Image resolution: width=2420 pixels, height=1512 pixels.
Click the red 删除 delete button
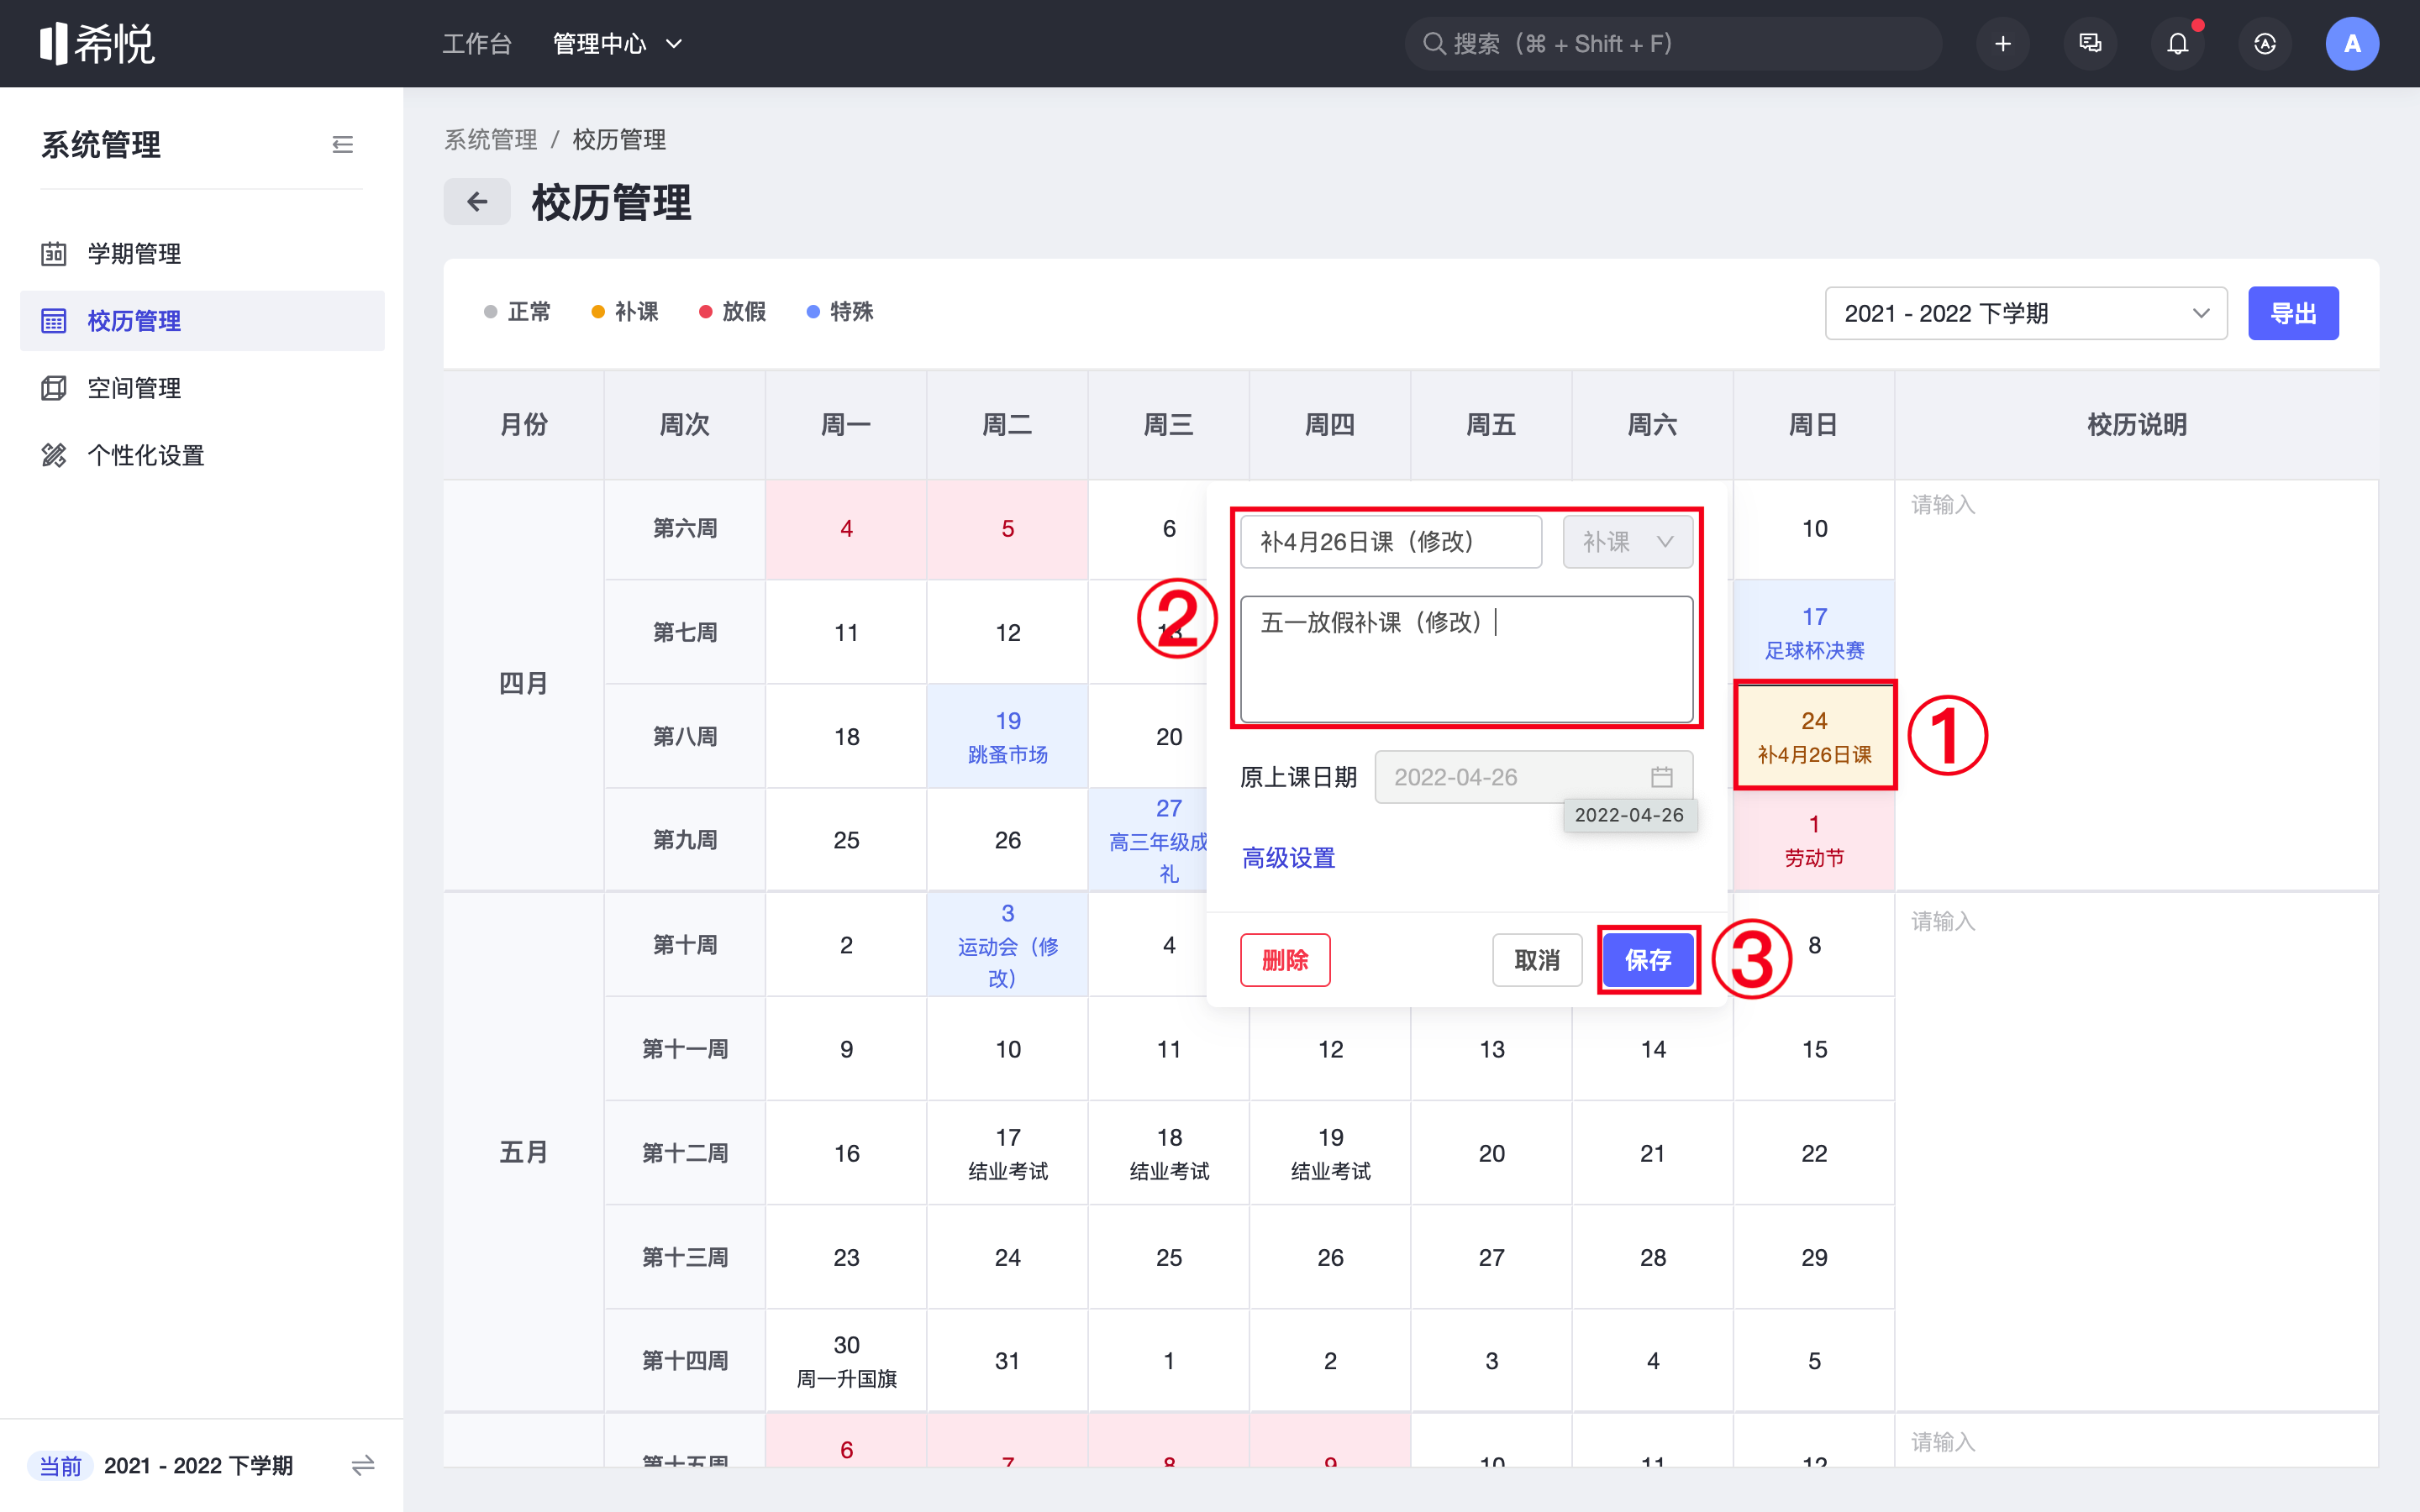pyautogui.click(x=1285, y=960)
